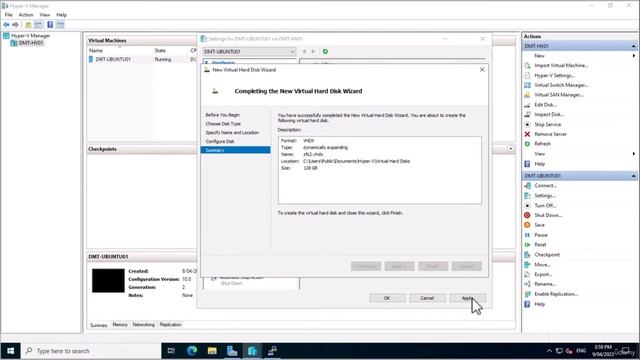Go to wizard step Specify Name and Location

[x=232, y=133]
